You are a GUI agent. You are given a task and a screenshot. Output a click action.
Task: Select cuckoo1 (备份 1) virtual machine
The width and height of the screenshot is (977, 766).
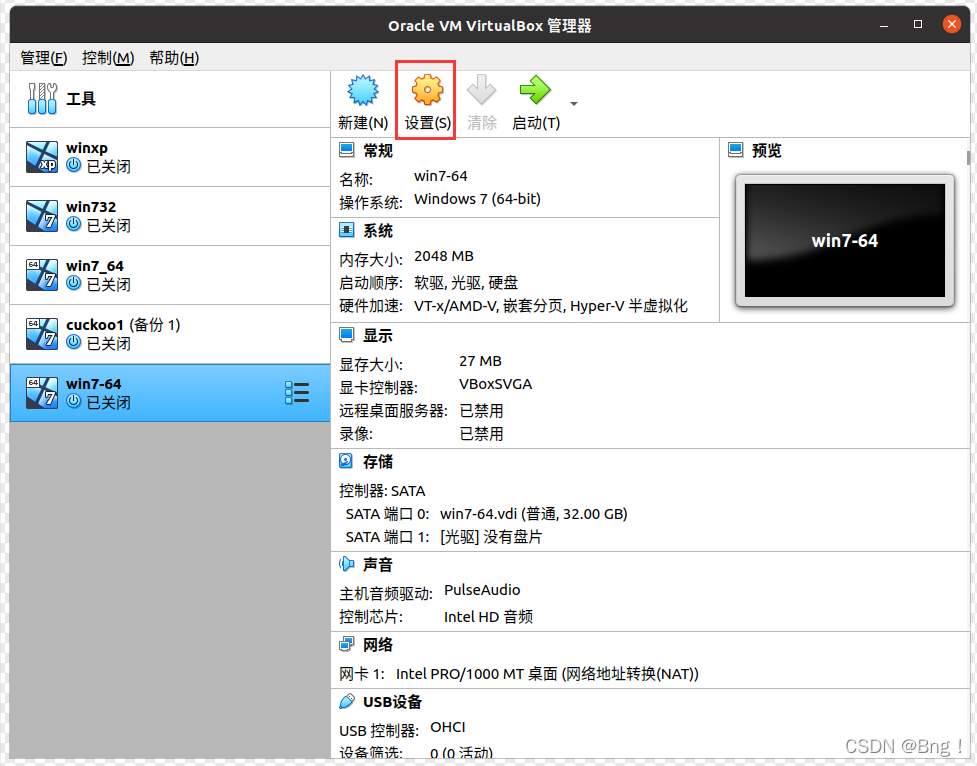click(170, 334)
